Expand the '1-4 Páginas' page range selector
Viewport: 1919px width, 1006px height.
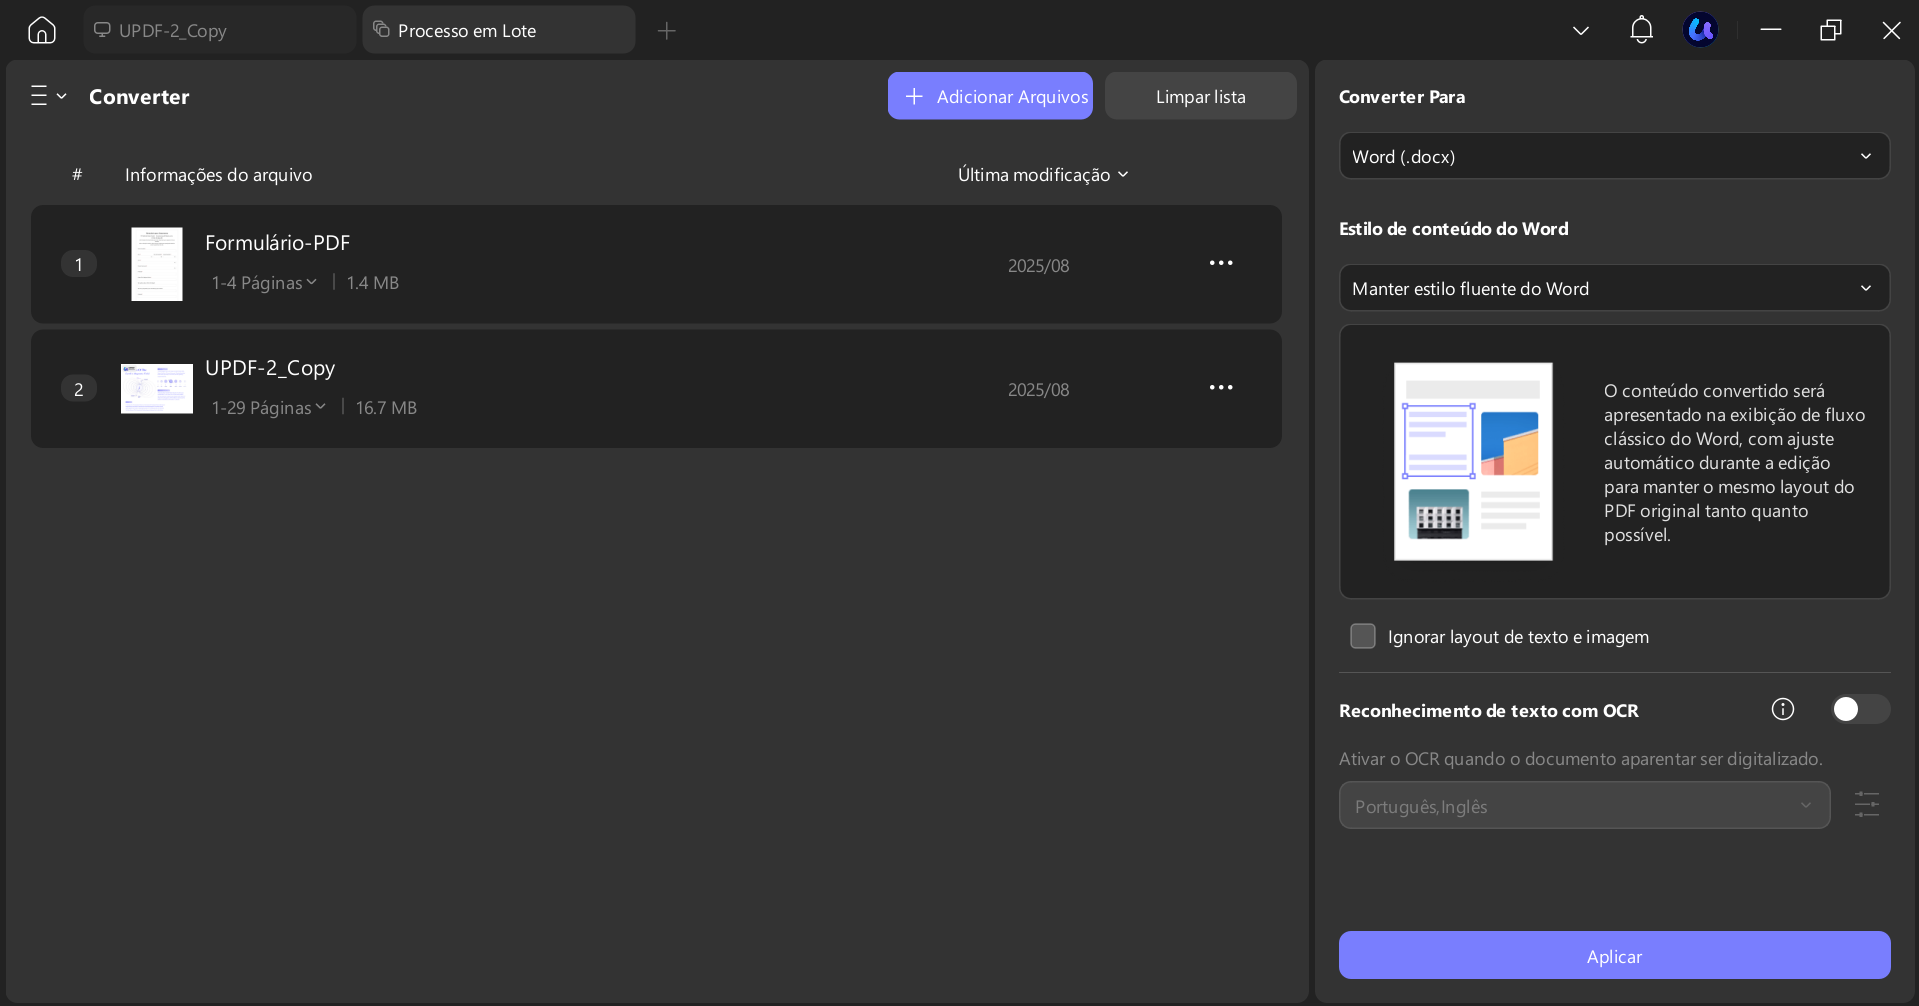(x=263, y=282)
